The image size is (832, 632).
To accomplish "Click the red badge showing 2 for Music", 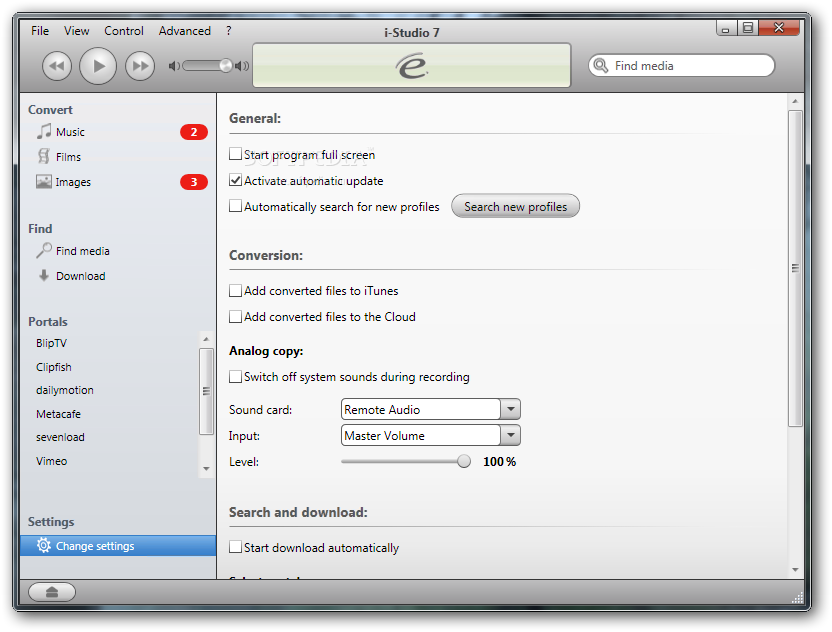I will (x=194, y=132).
